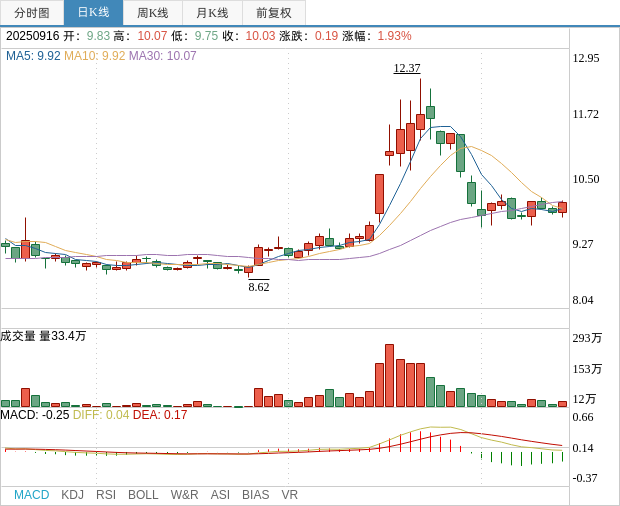This screenshot has width=620, height=506.
Task: Switch to the VR indicator
Action: (289, 495)
